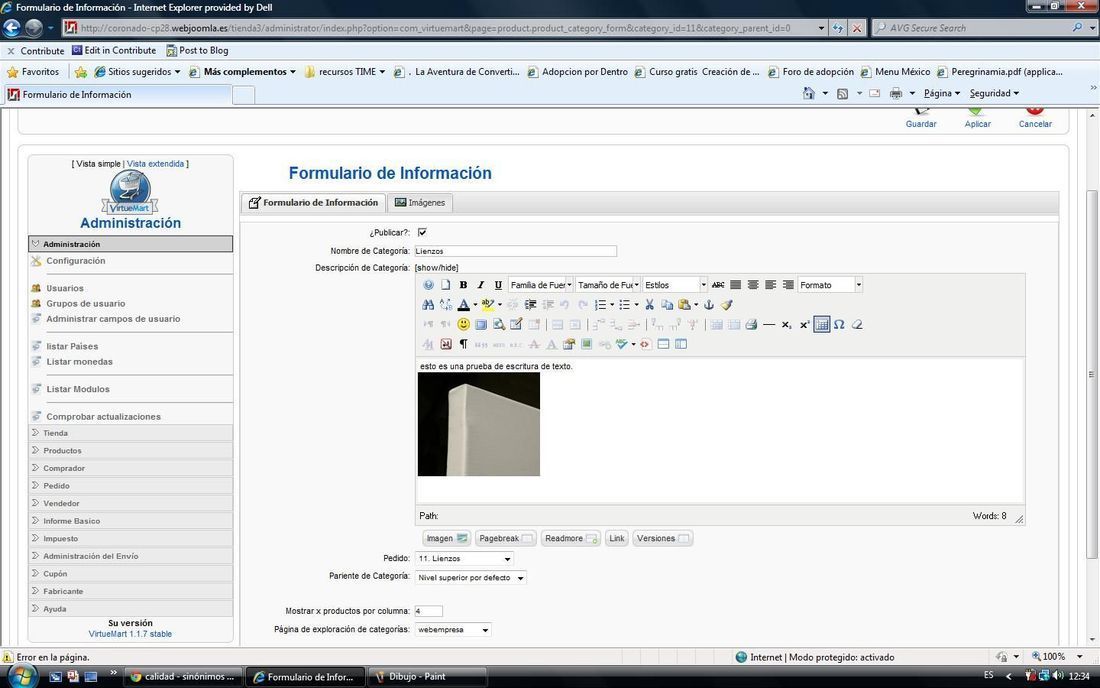
Task: Insert an anchor with the anchor icon
Action: pos(709,304)
